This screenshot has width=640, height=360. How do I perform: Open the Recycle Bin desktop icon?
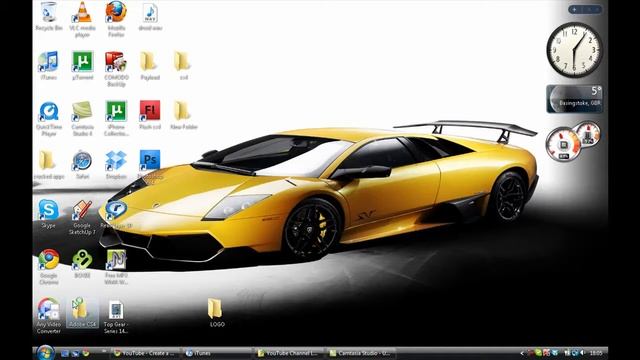click(x=49, y=16)
